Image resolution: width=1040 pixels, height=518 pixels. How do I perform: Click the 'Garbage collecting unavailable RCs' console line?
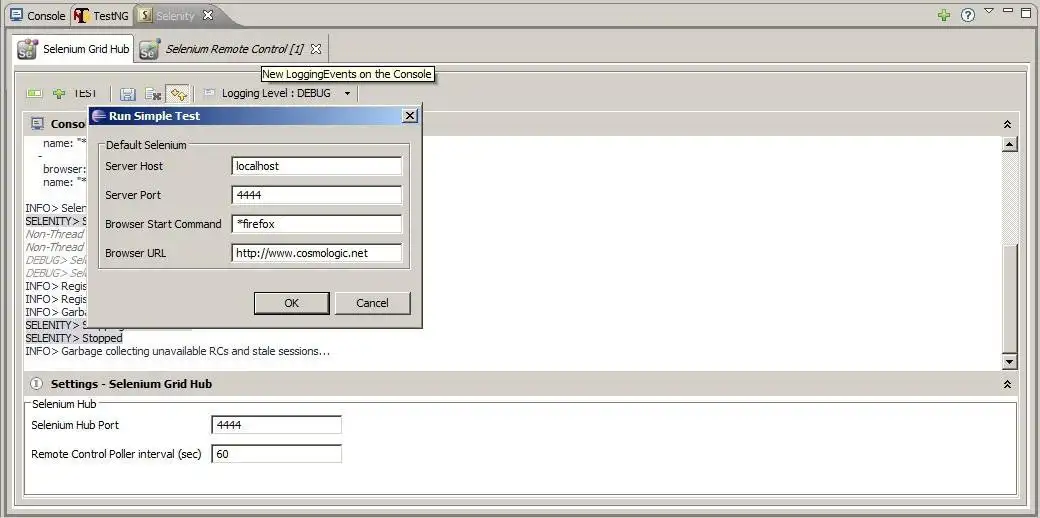tap(177, 351)
